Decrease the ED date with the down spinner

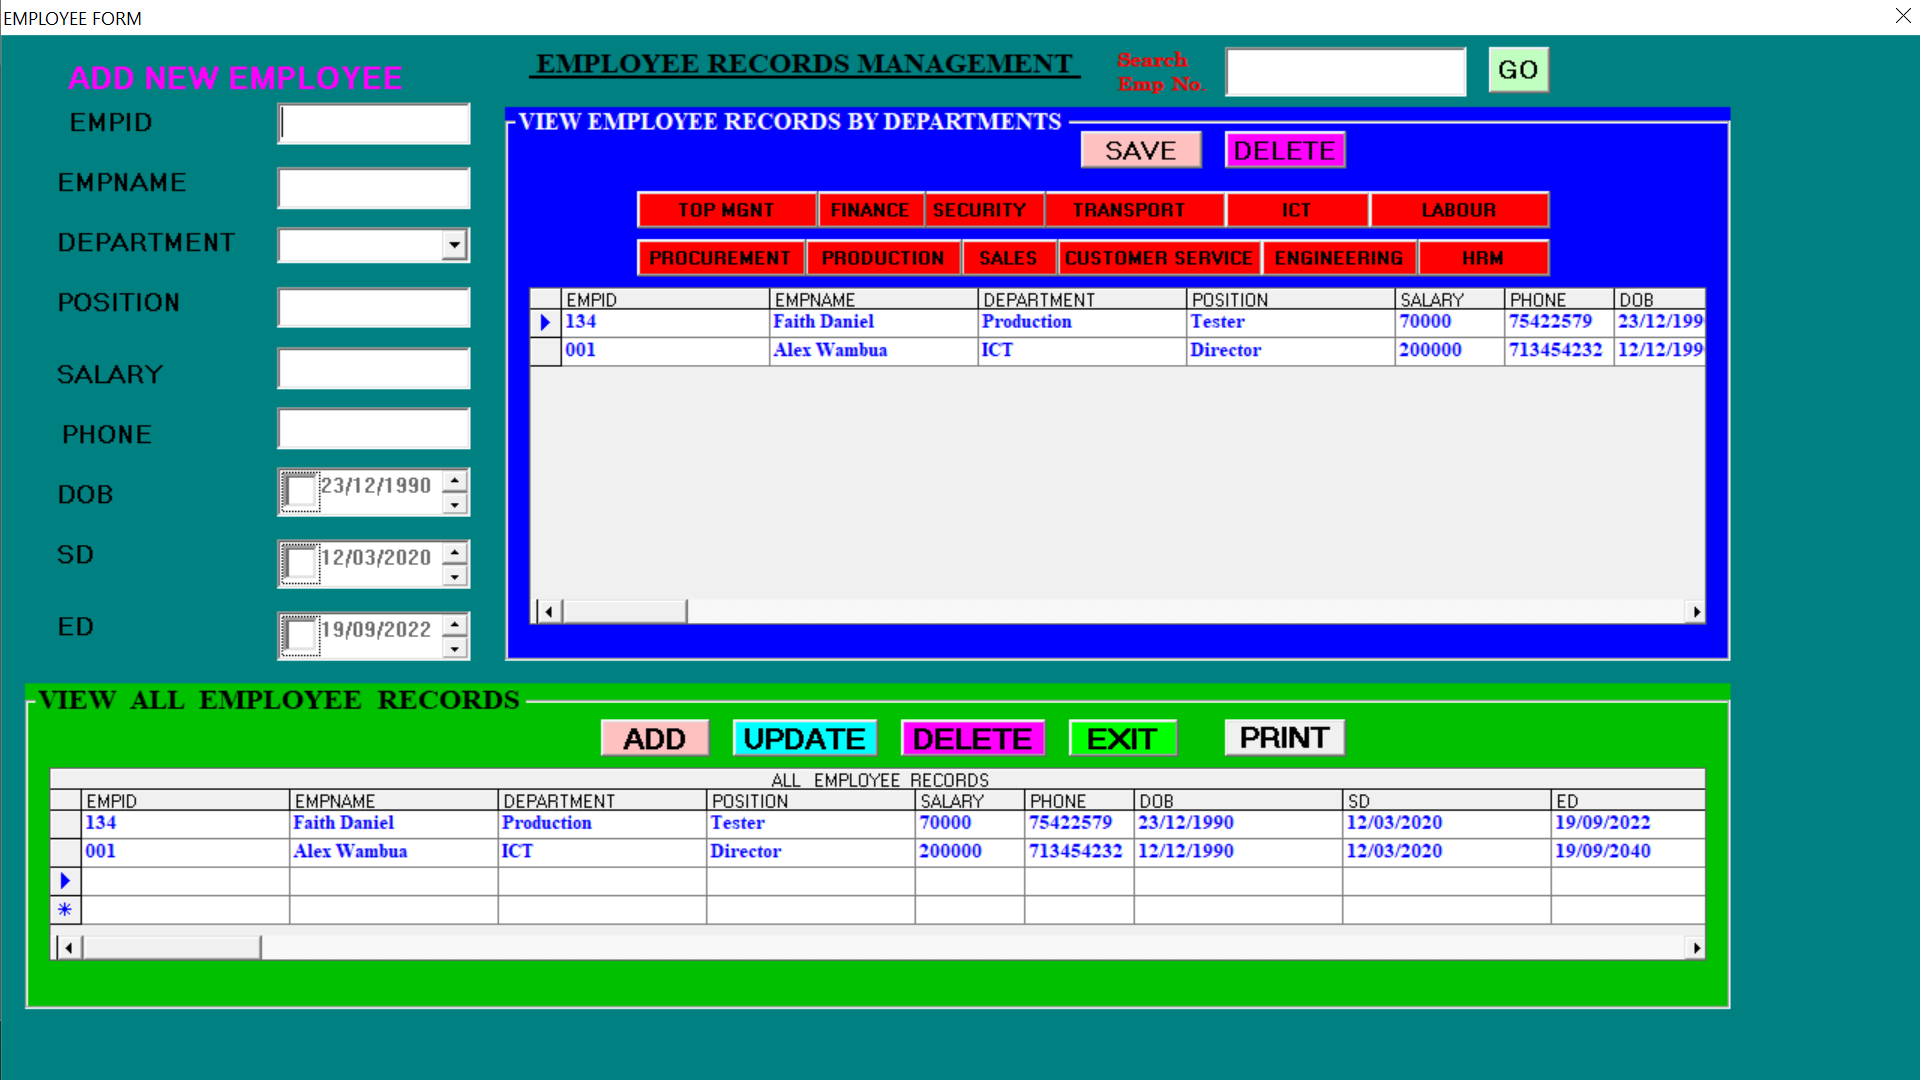coord(455,649)
